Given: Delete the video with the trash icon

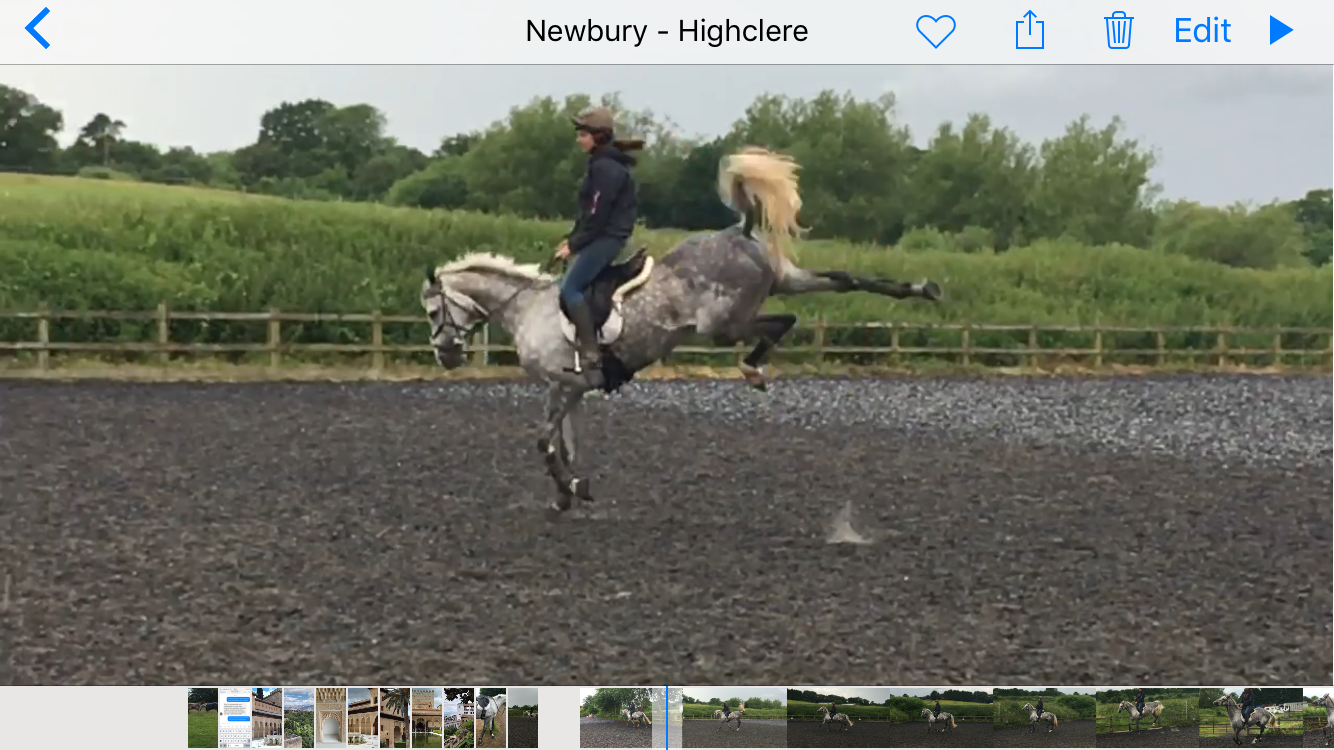Looking at the screenshot, I should tap(1118, 30).
